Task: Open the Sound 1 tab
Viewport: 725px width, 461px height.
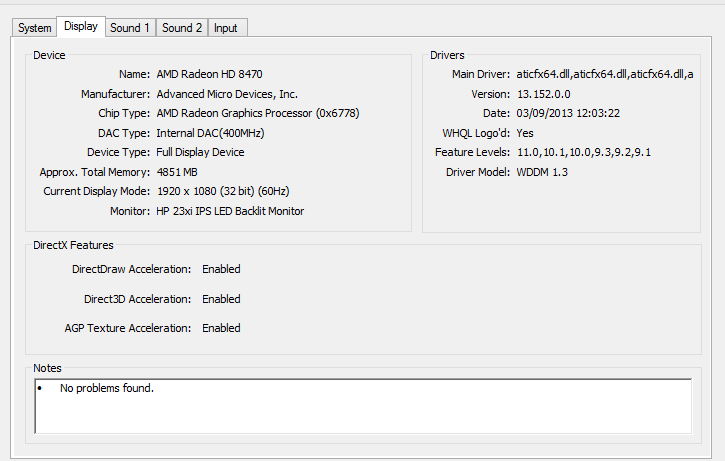Action: point(130,28)
